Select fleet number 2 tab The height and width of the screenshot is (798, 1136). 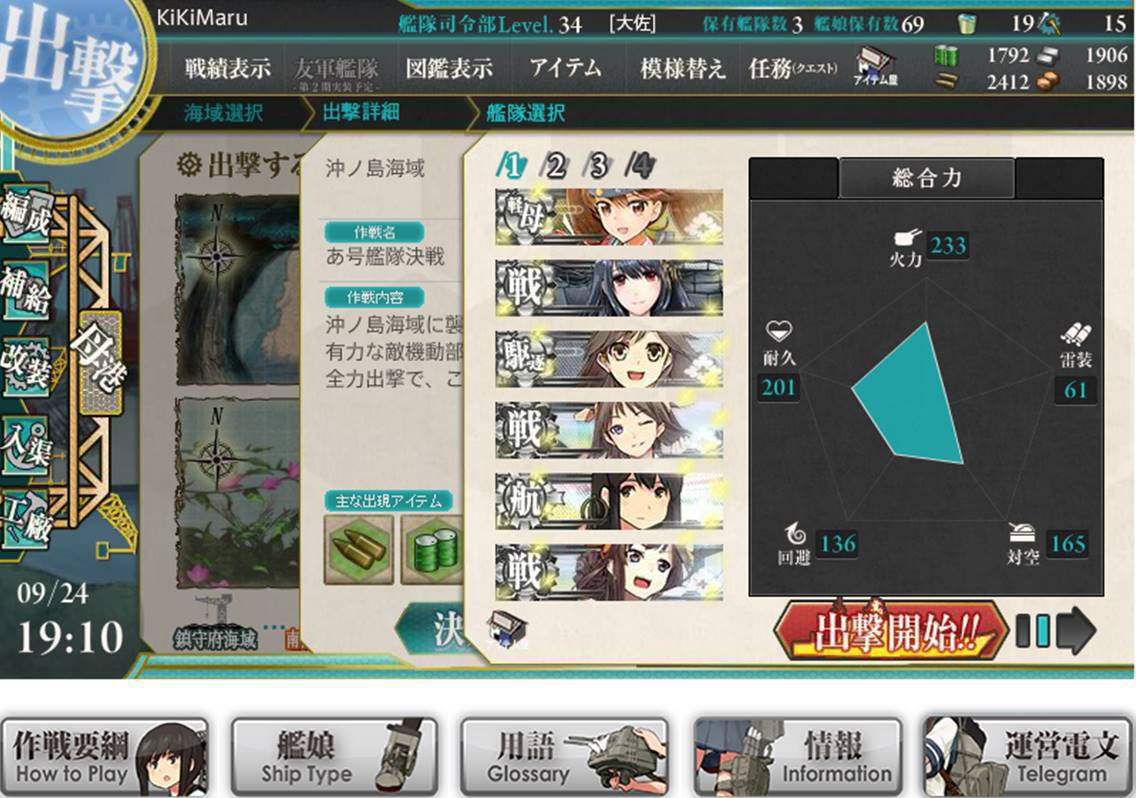pyautogui.click(x=554, y=166)
